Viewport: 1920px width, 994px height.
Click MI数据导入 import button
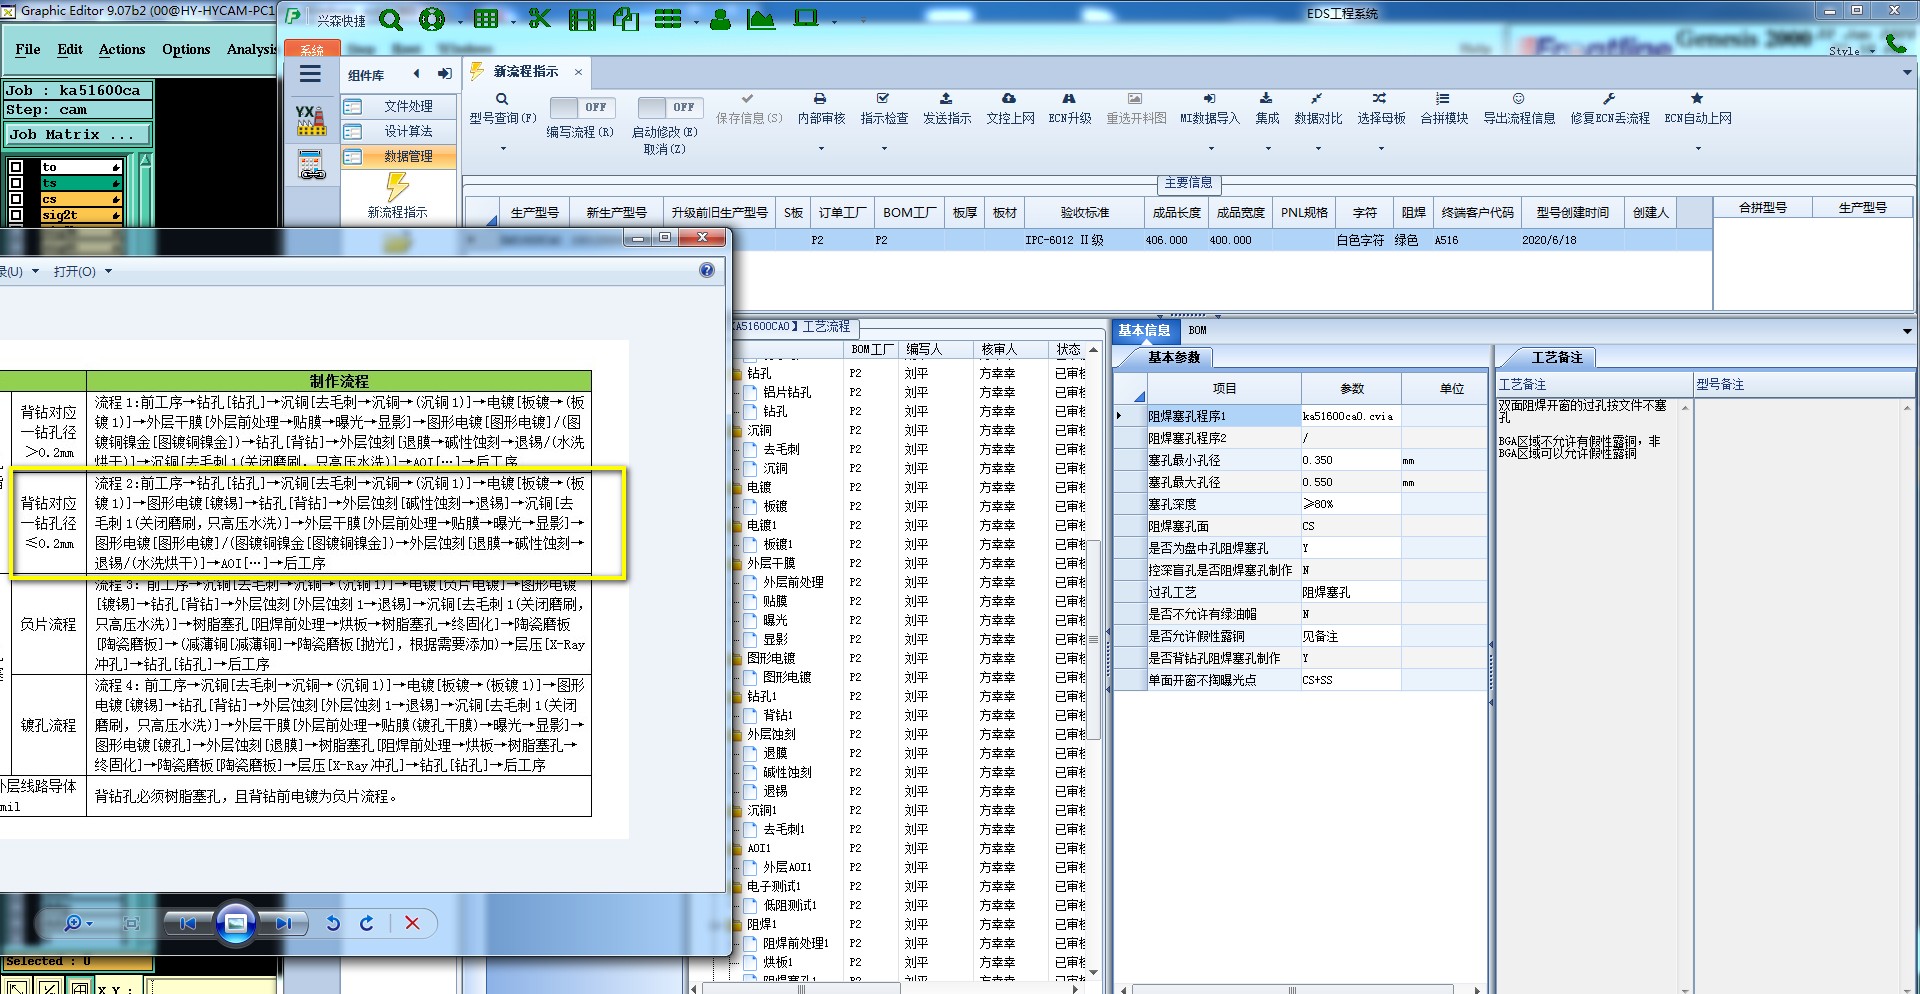[1209, 108]
